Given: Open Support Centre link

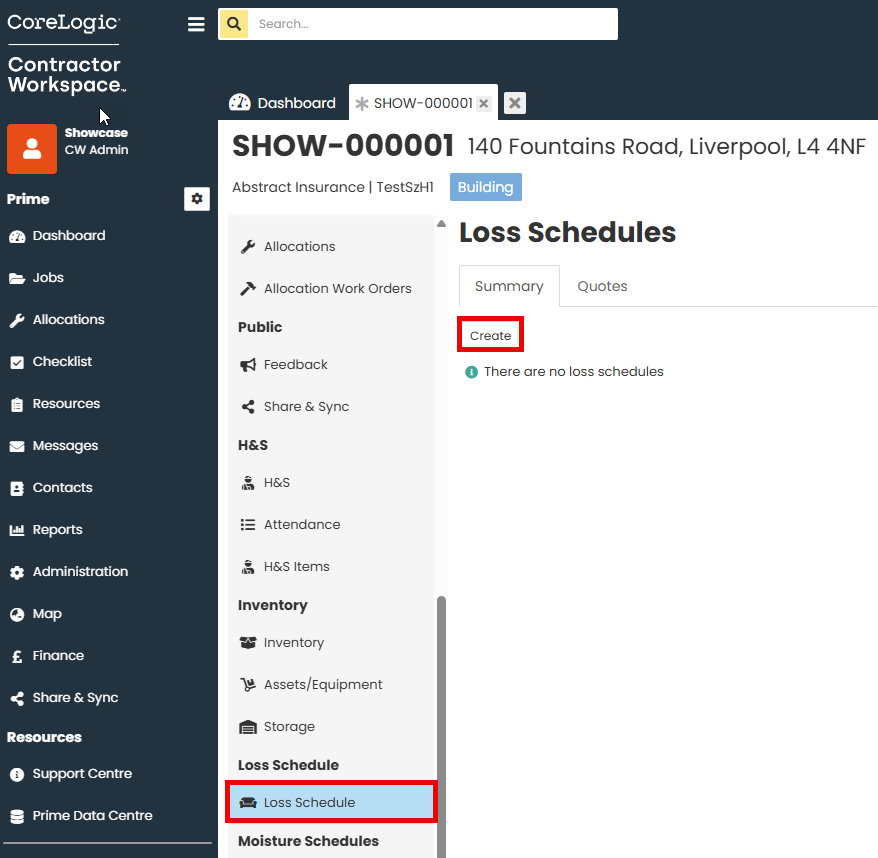Looking at the screenshot, I should [82, 774].
